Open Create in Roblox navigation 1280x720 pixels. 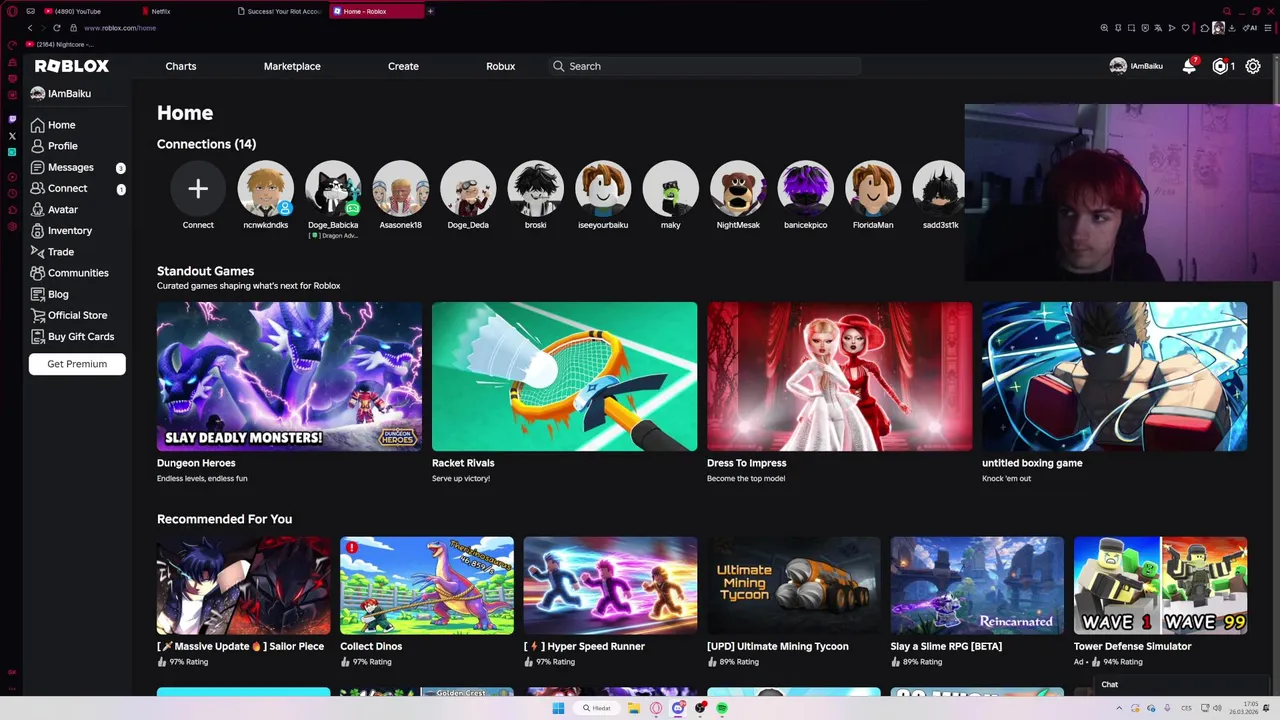pyautogui.click(x=403, y=66)
